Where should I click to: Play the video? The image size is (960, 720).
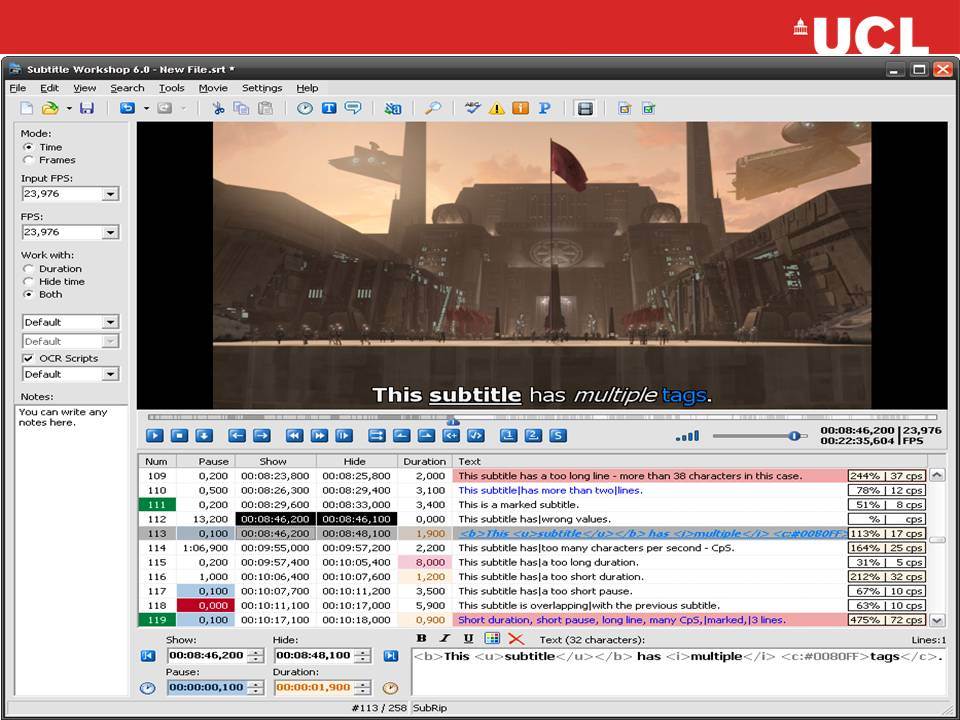point(155,436)
